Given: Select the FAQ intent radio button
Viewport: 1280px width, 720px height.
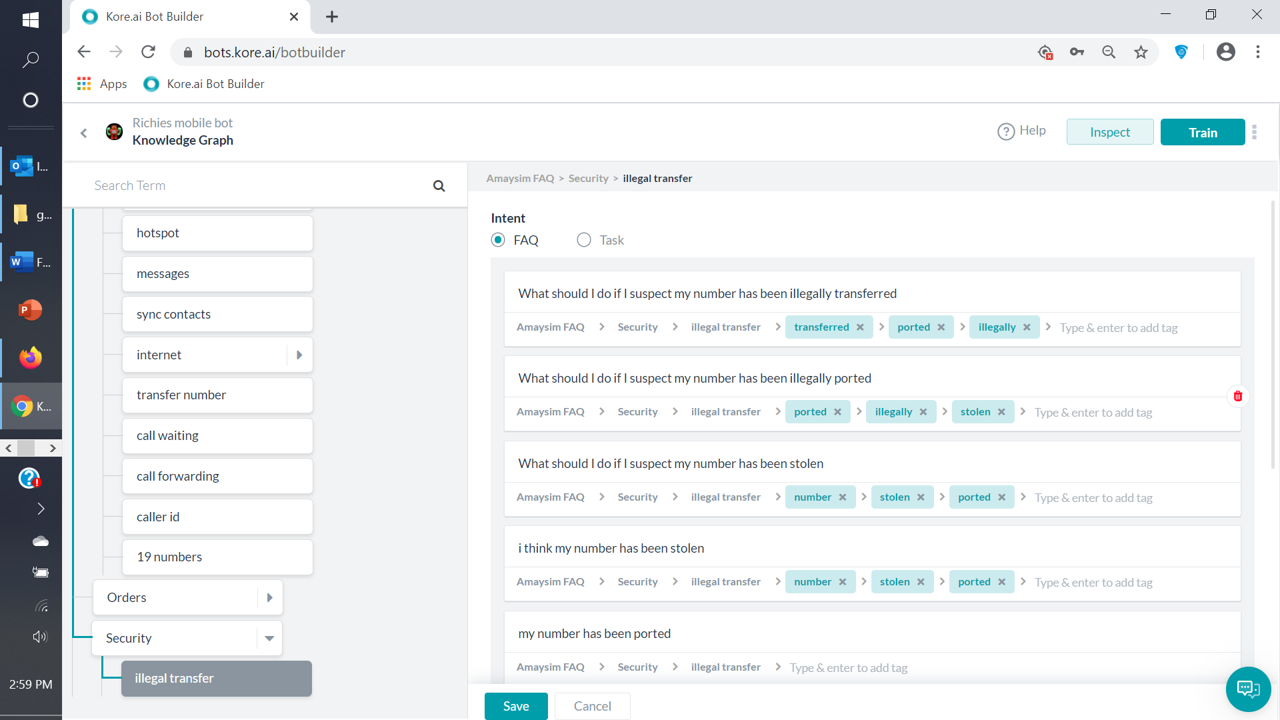Looking at the screenshot, I should click(x=498, y=240).
